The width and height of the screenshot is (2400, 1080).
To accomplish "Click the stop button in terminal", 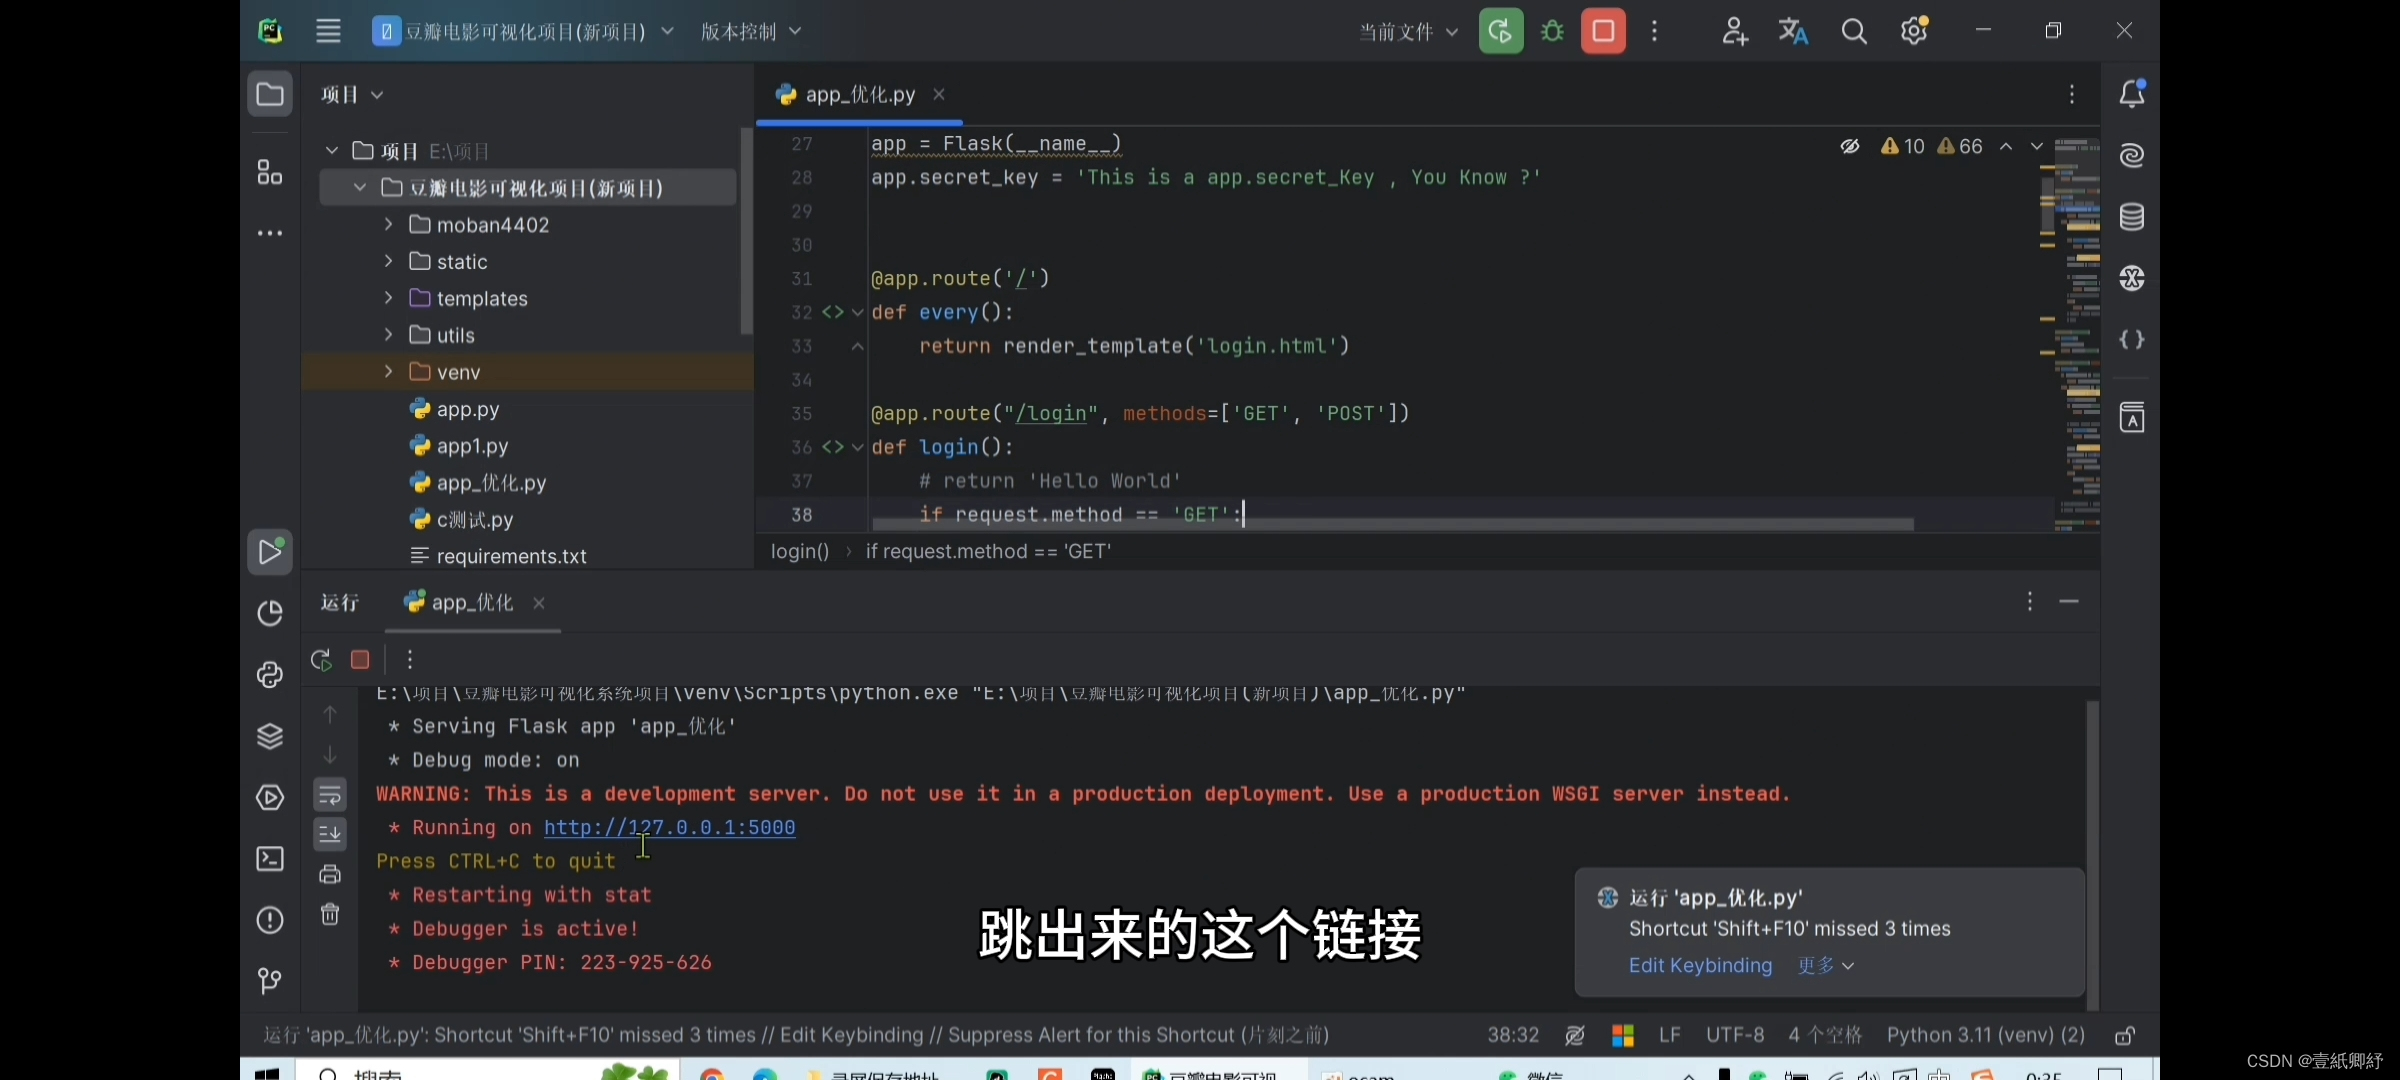I will (x=358, y=659).
